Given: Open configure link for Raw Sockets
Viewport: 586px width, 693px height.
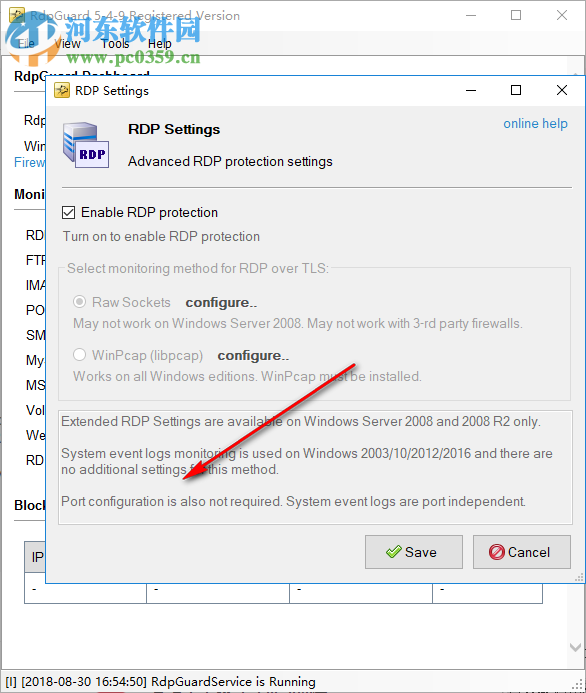Looking at the screenshot, I should pos(221,303).
